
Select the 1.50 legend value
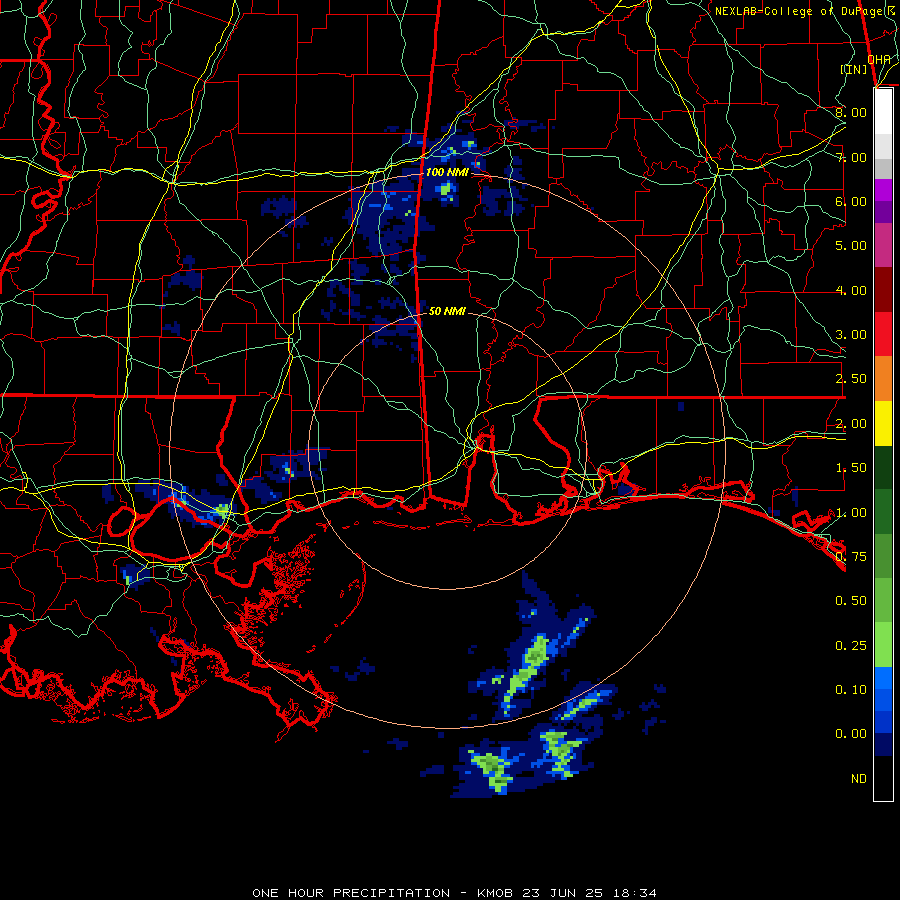pos(851,468)
